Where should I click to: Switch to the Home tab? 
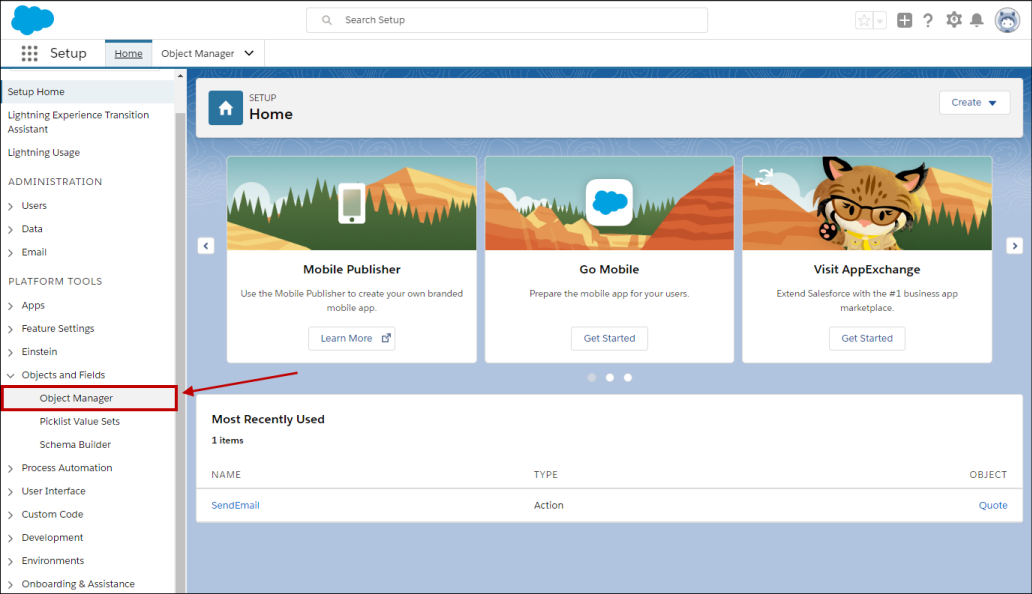click(128, 54)
